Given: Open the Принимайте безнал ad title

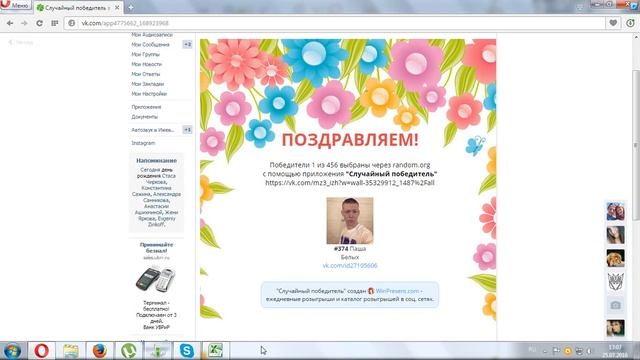Looking at the screenshot, I should point(156,247).
